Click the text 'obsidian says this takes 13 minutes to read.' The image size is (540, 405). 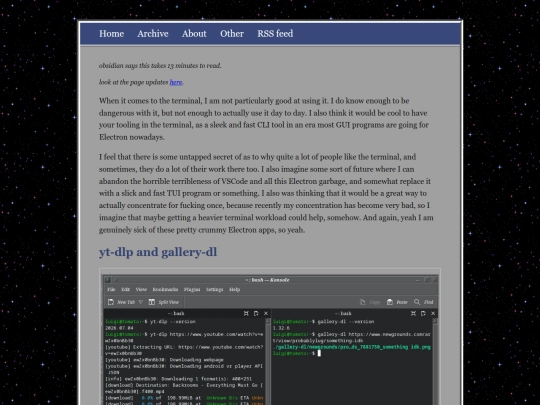coord(160,65)
